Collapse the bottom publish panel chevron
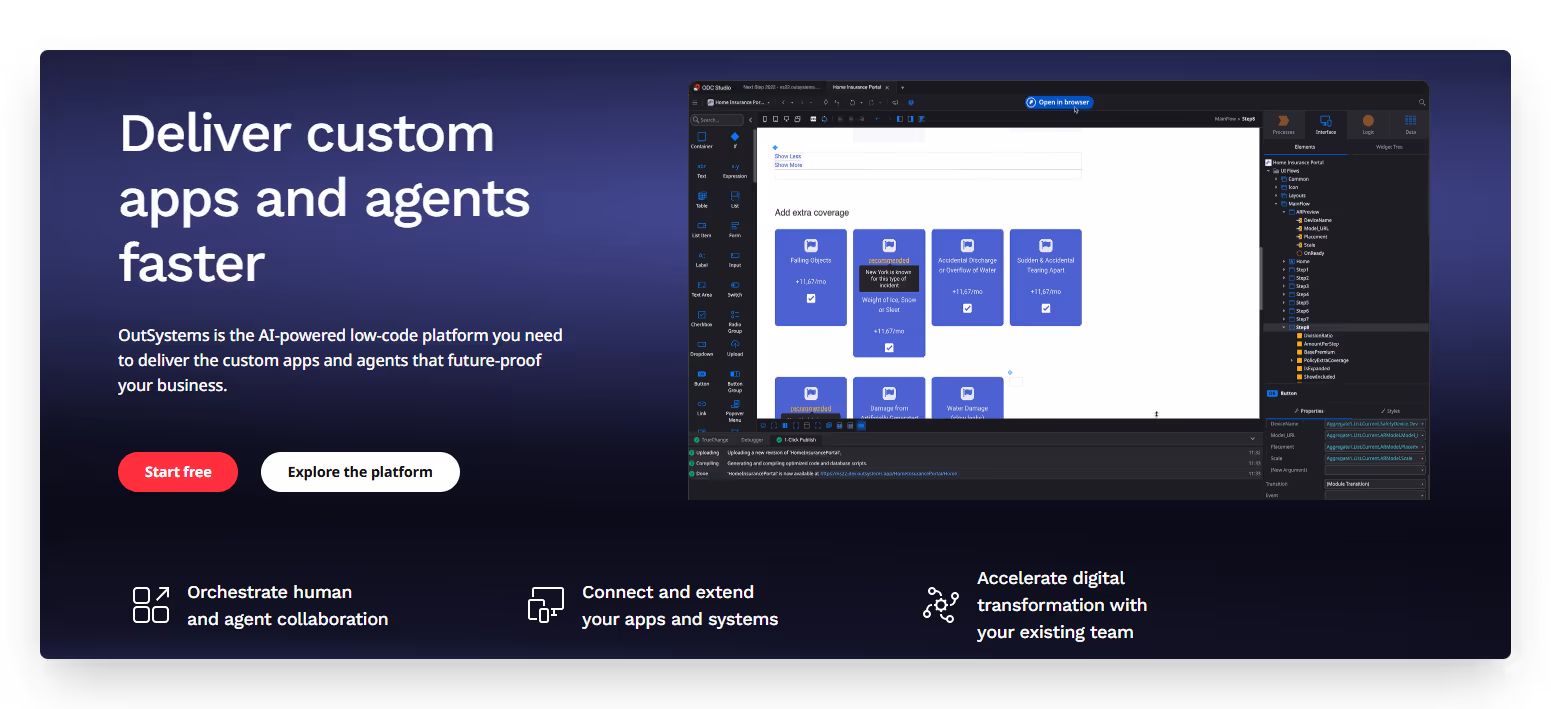 1252,439
